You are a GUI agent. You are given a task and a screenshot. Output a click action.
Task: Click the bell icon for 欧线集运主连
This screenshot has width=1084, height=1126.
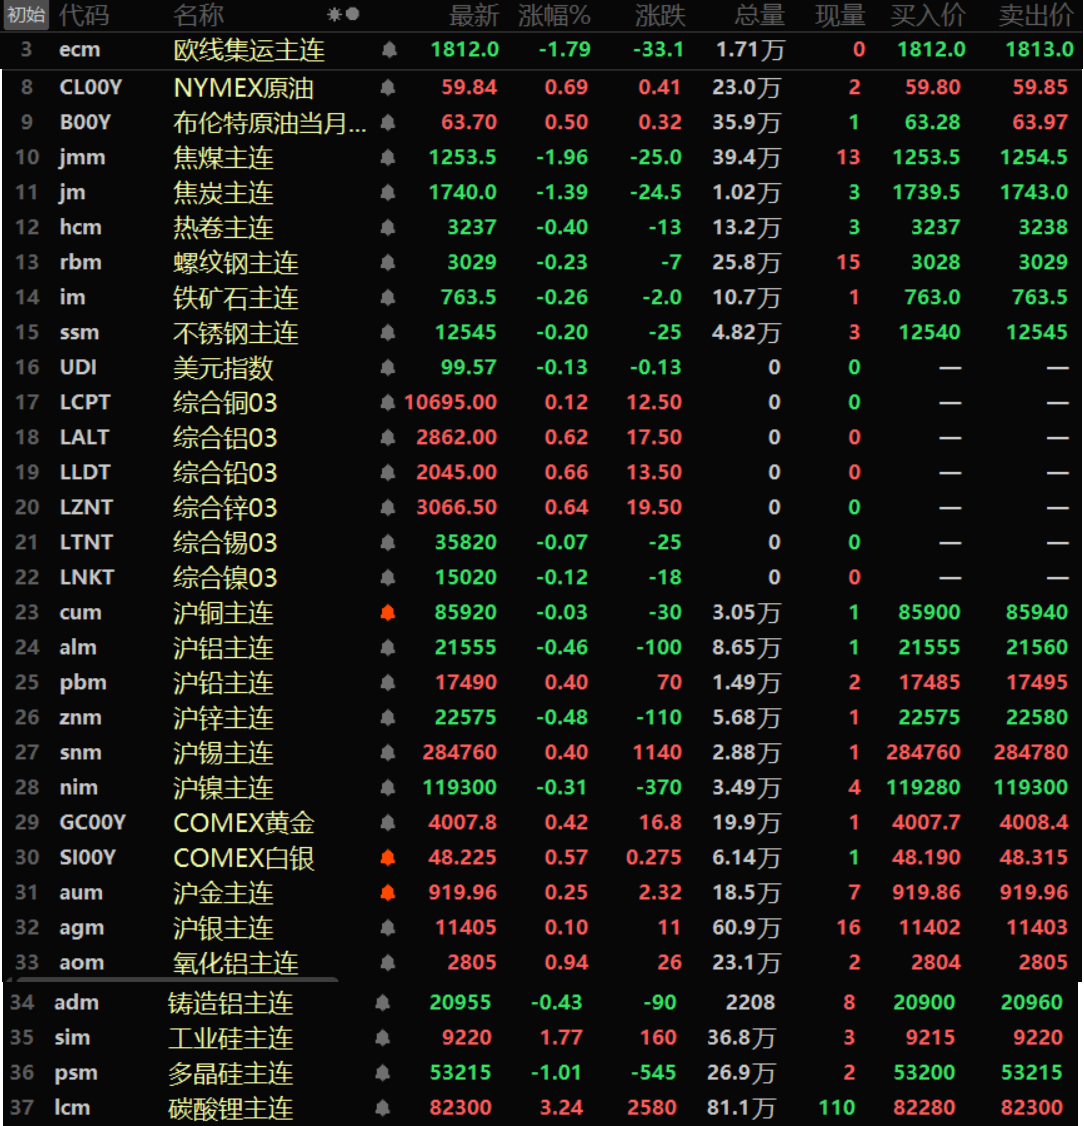[x=388, y=50]
